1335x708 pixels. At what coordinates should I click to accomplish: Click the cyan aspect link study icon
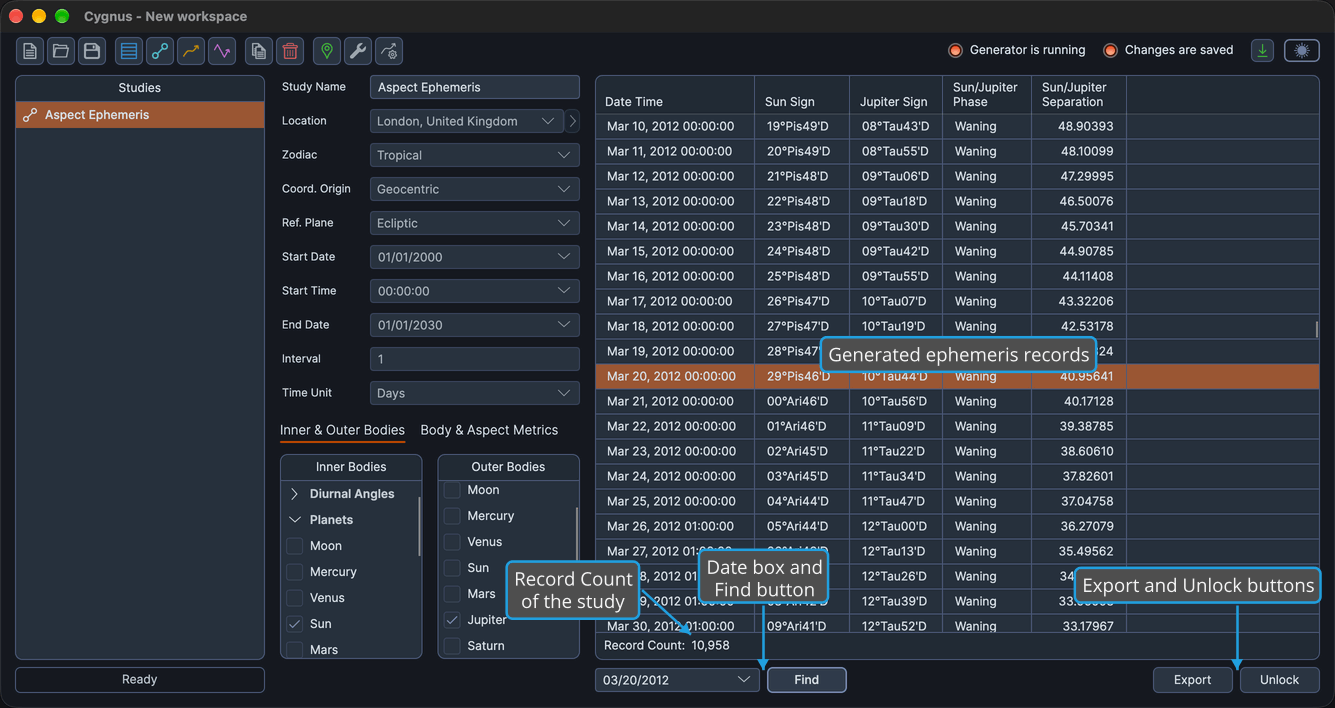click(160, 51)
